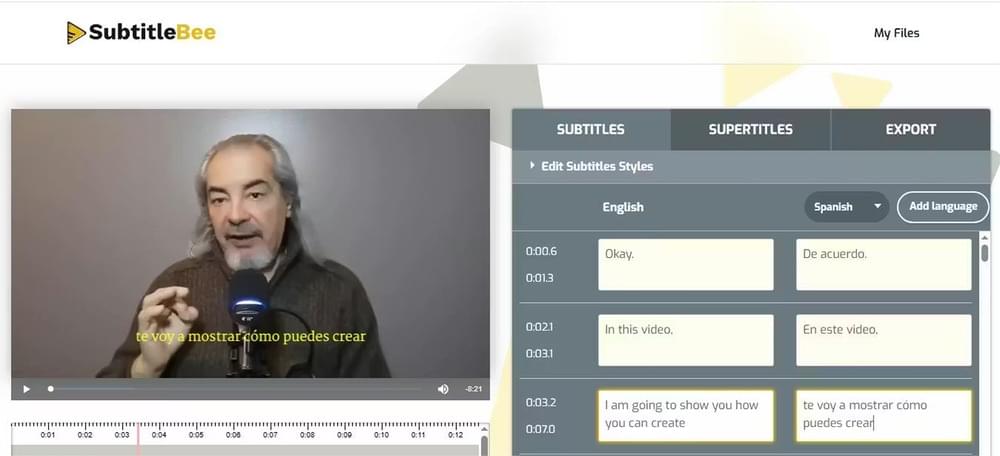The height and width of the screenshot is (456, 1000).
Task: Click the video preview frame
Action: 250,240
